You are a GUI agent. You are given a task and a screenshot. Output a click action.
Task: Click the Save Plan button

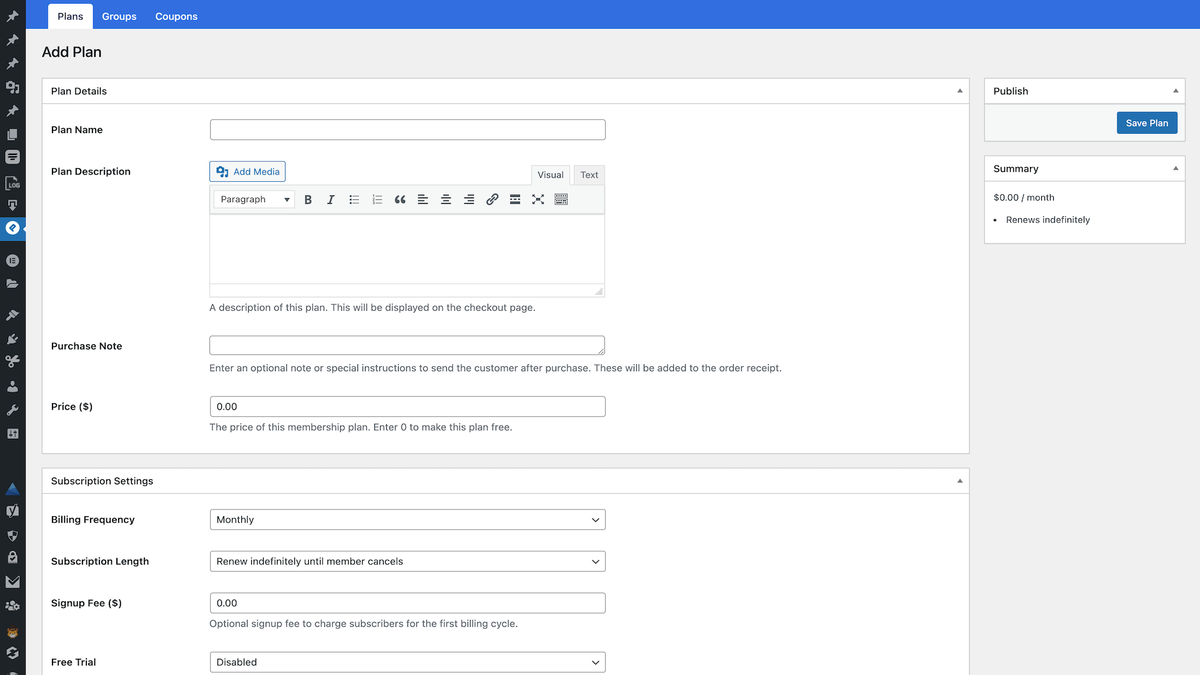coord(1146,122)
